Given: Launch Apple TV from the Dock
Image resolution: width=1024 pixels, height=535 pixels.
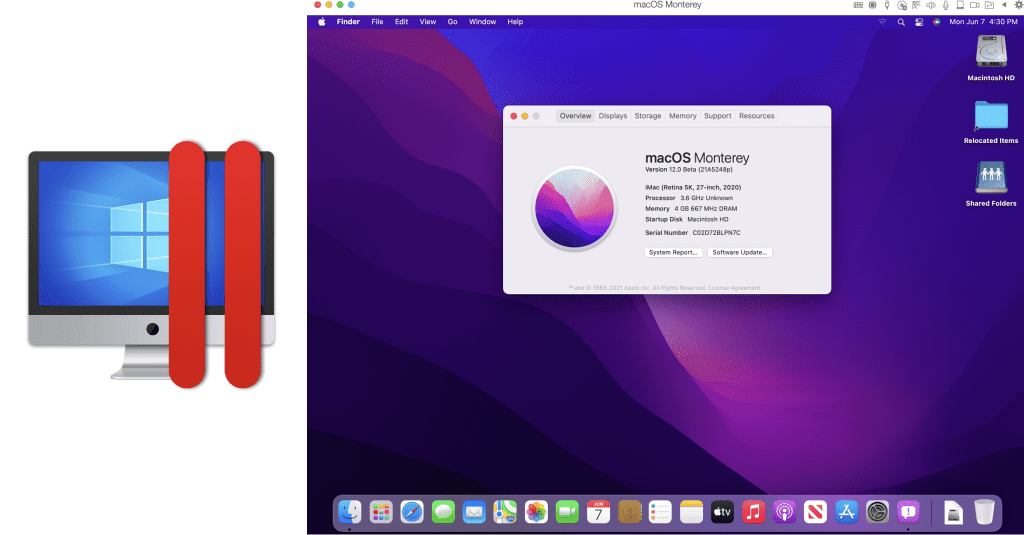Looking at the screenshot, I should pos(722,512).
